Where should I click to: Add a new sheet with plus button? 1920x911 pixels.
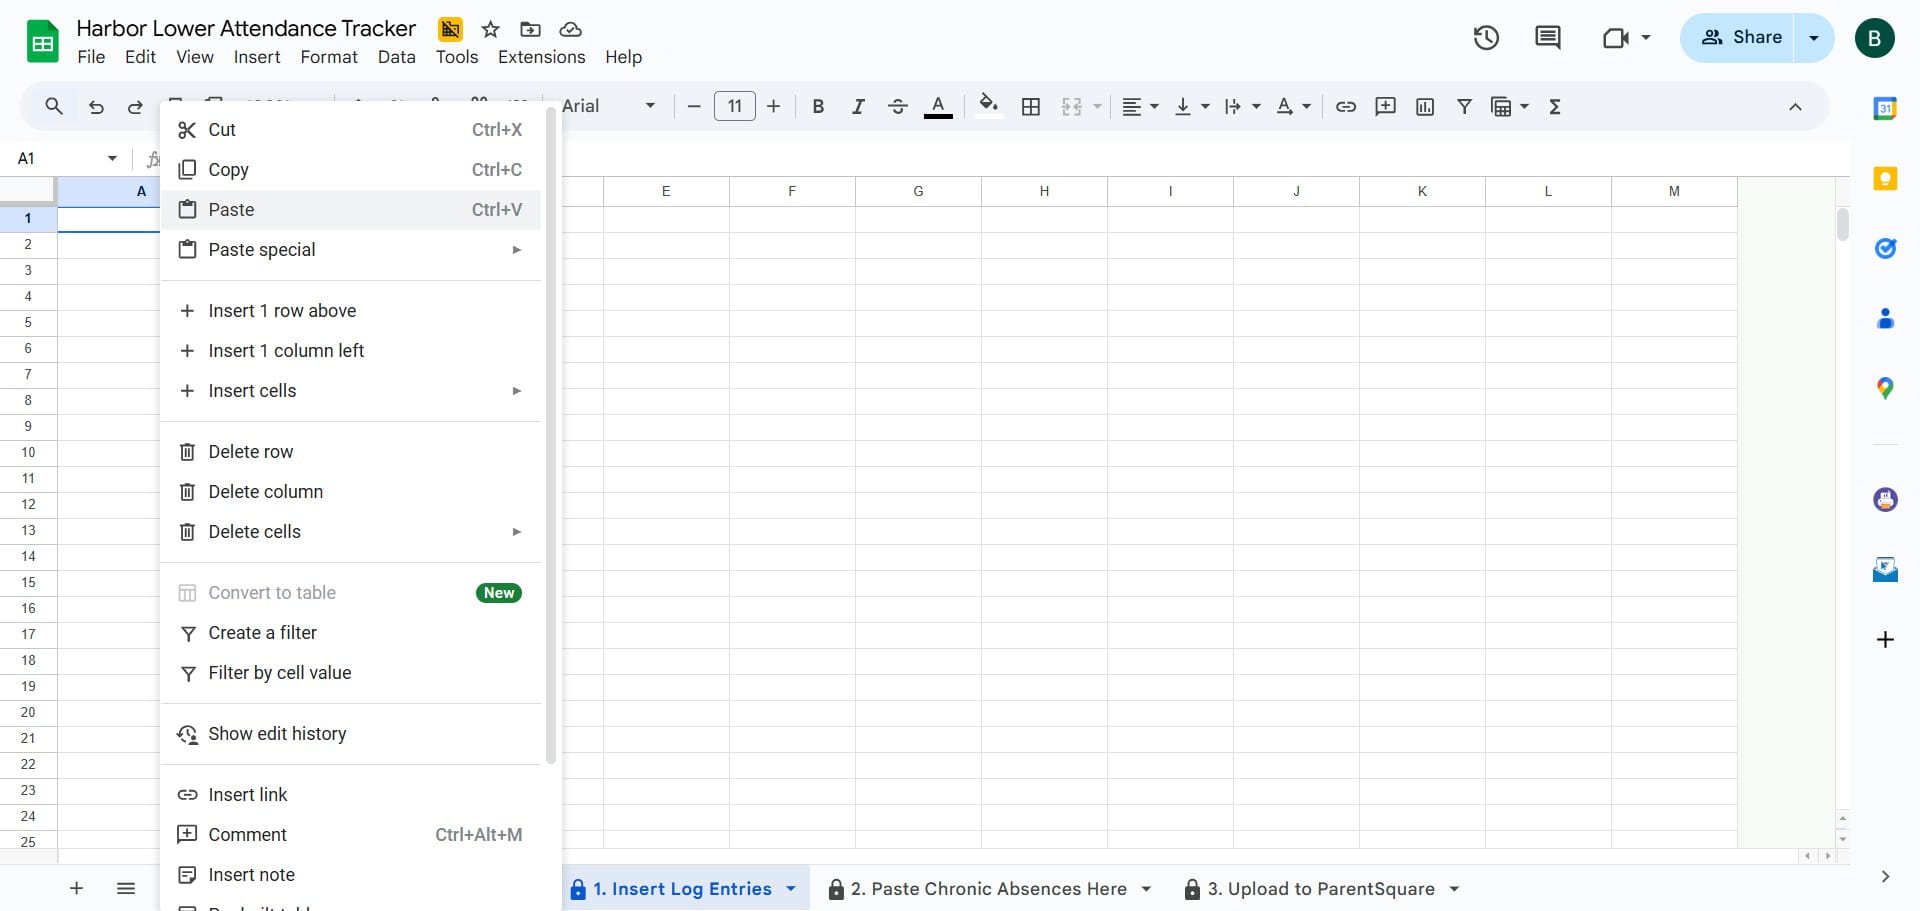76,888
